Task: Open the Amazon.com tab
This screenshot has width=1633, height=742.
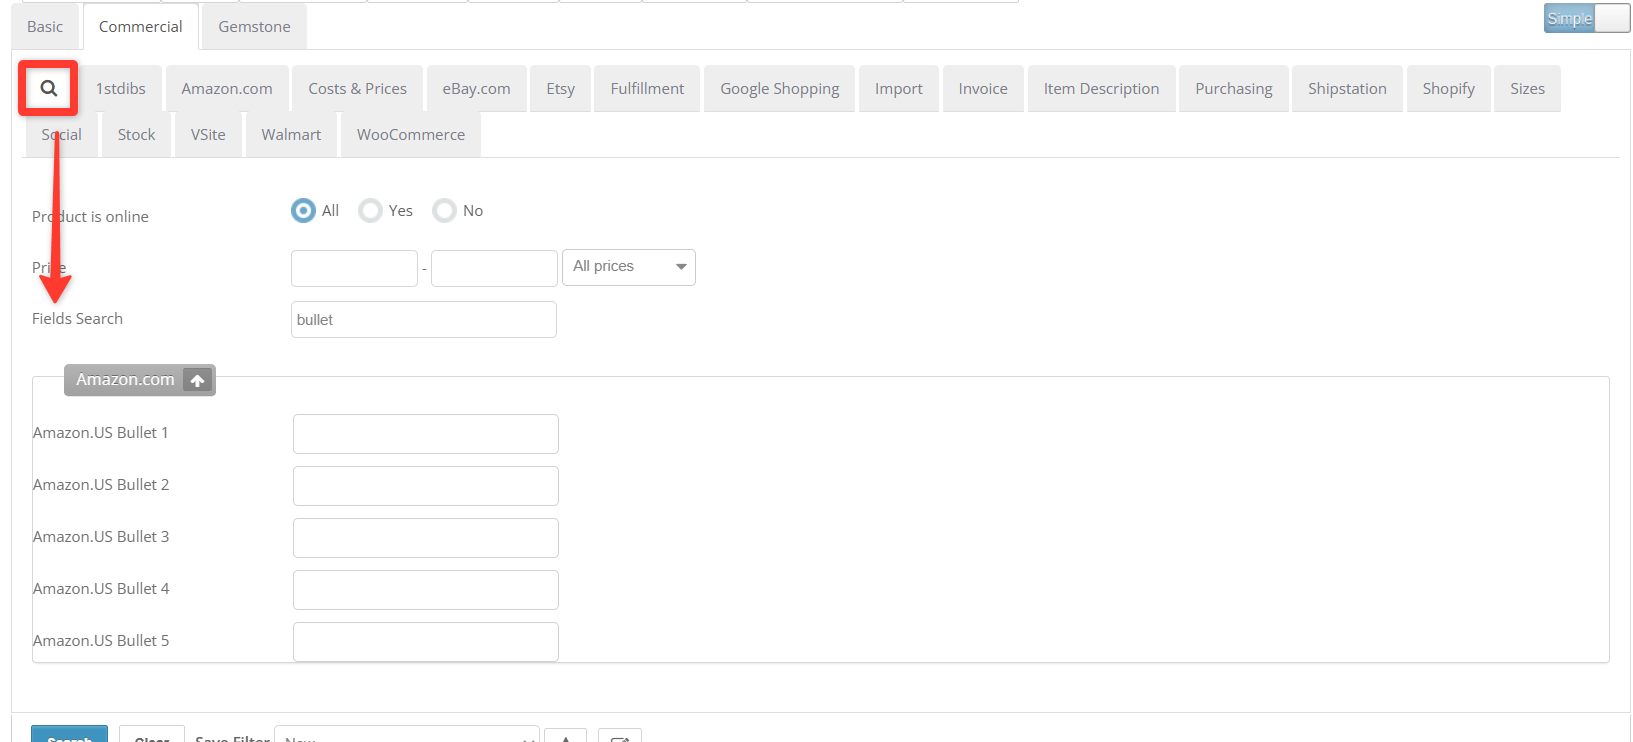Action: tap(227, 89)
